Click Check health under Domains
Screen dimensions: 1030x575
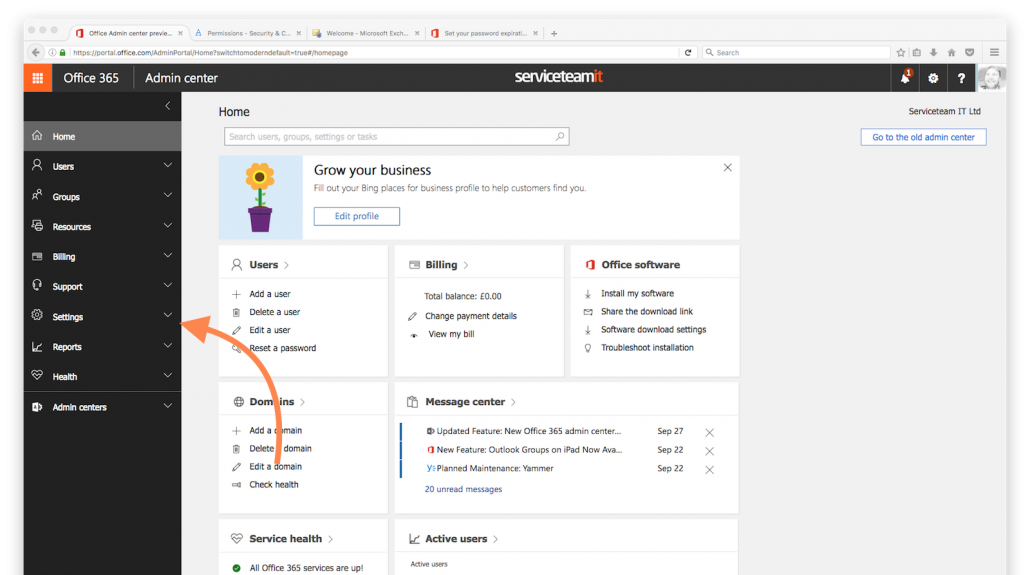tap(273, 484)
